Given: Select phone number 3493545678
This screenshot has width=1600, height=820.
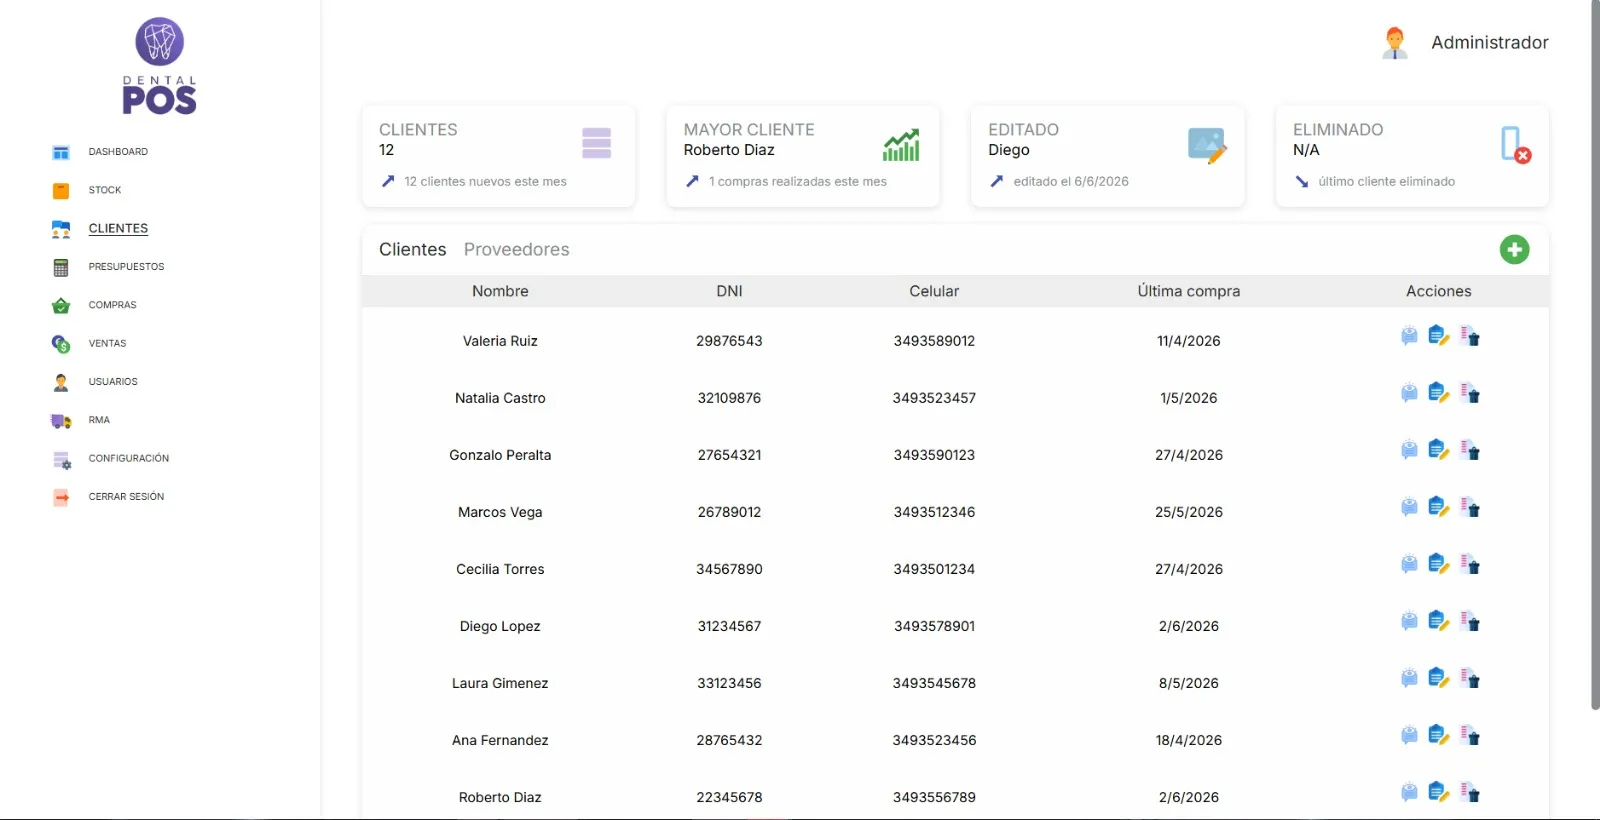Looking at the screenshot, I should point(934,683).
